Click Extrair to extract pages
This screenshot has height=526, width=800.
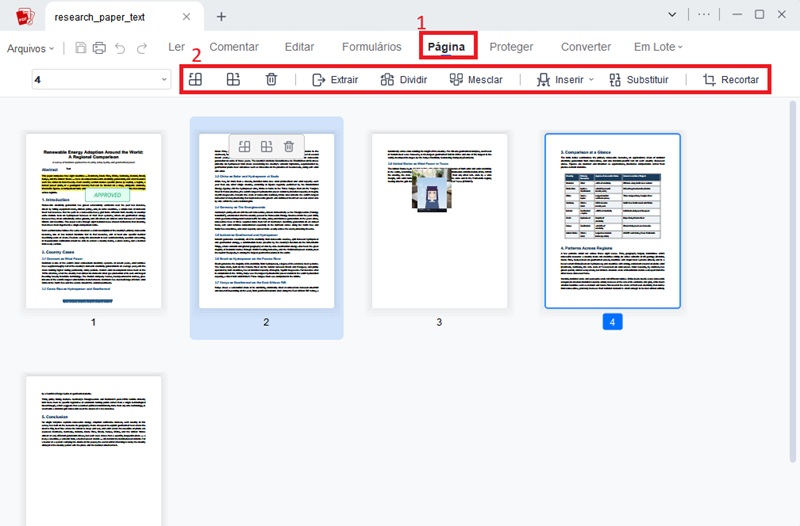[335, 80]
